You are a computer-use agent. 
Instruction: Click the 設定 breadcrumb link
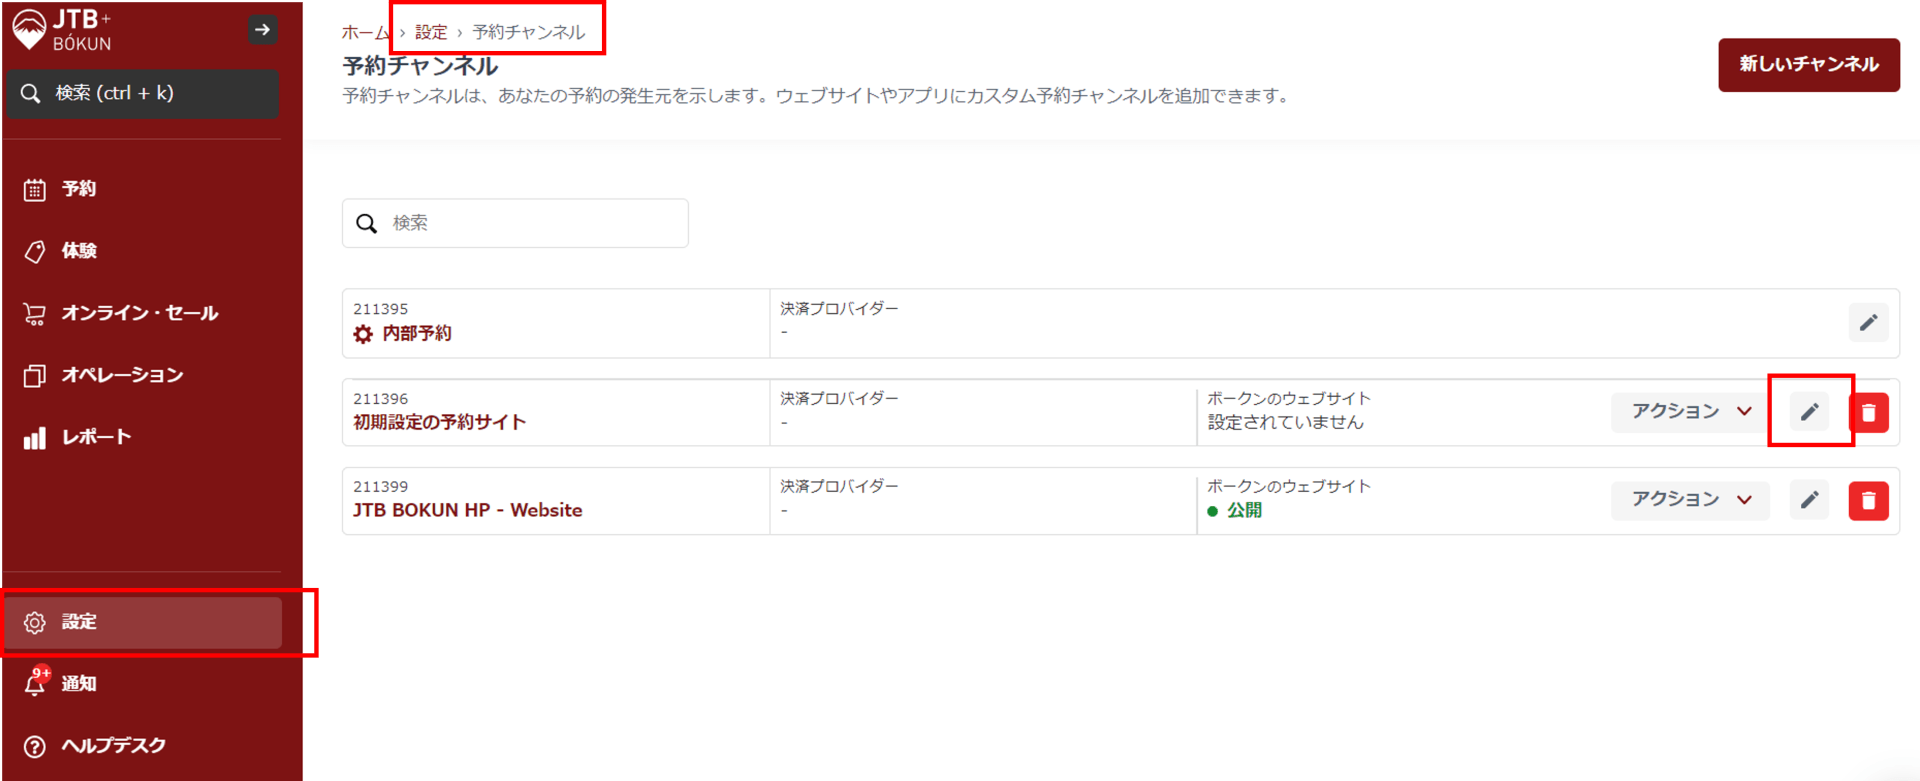point(431,33)
